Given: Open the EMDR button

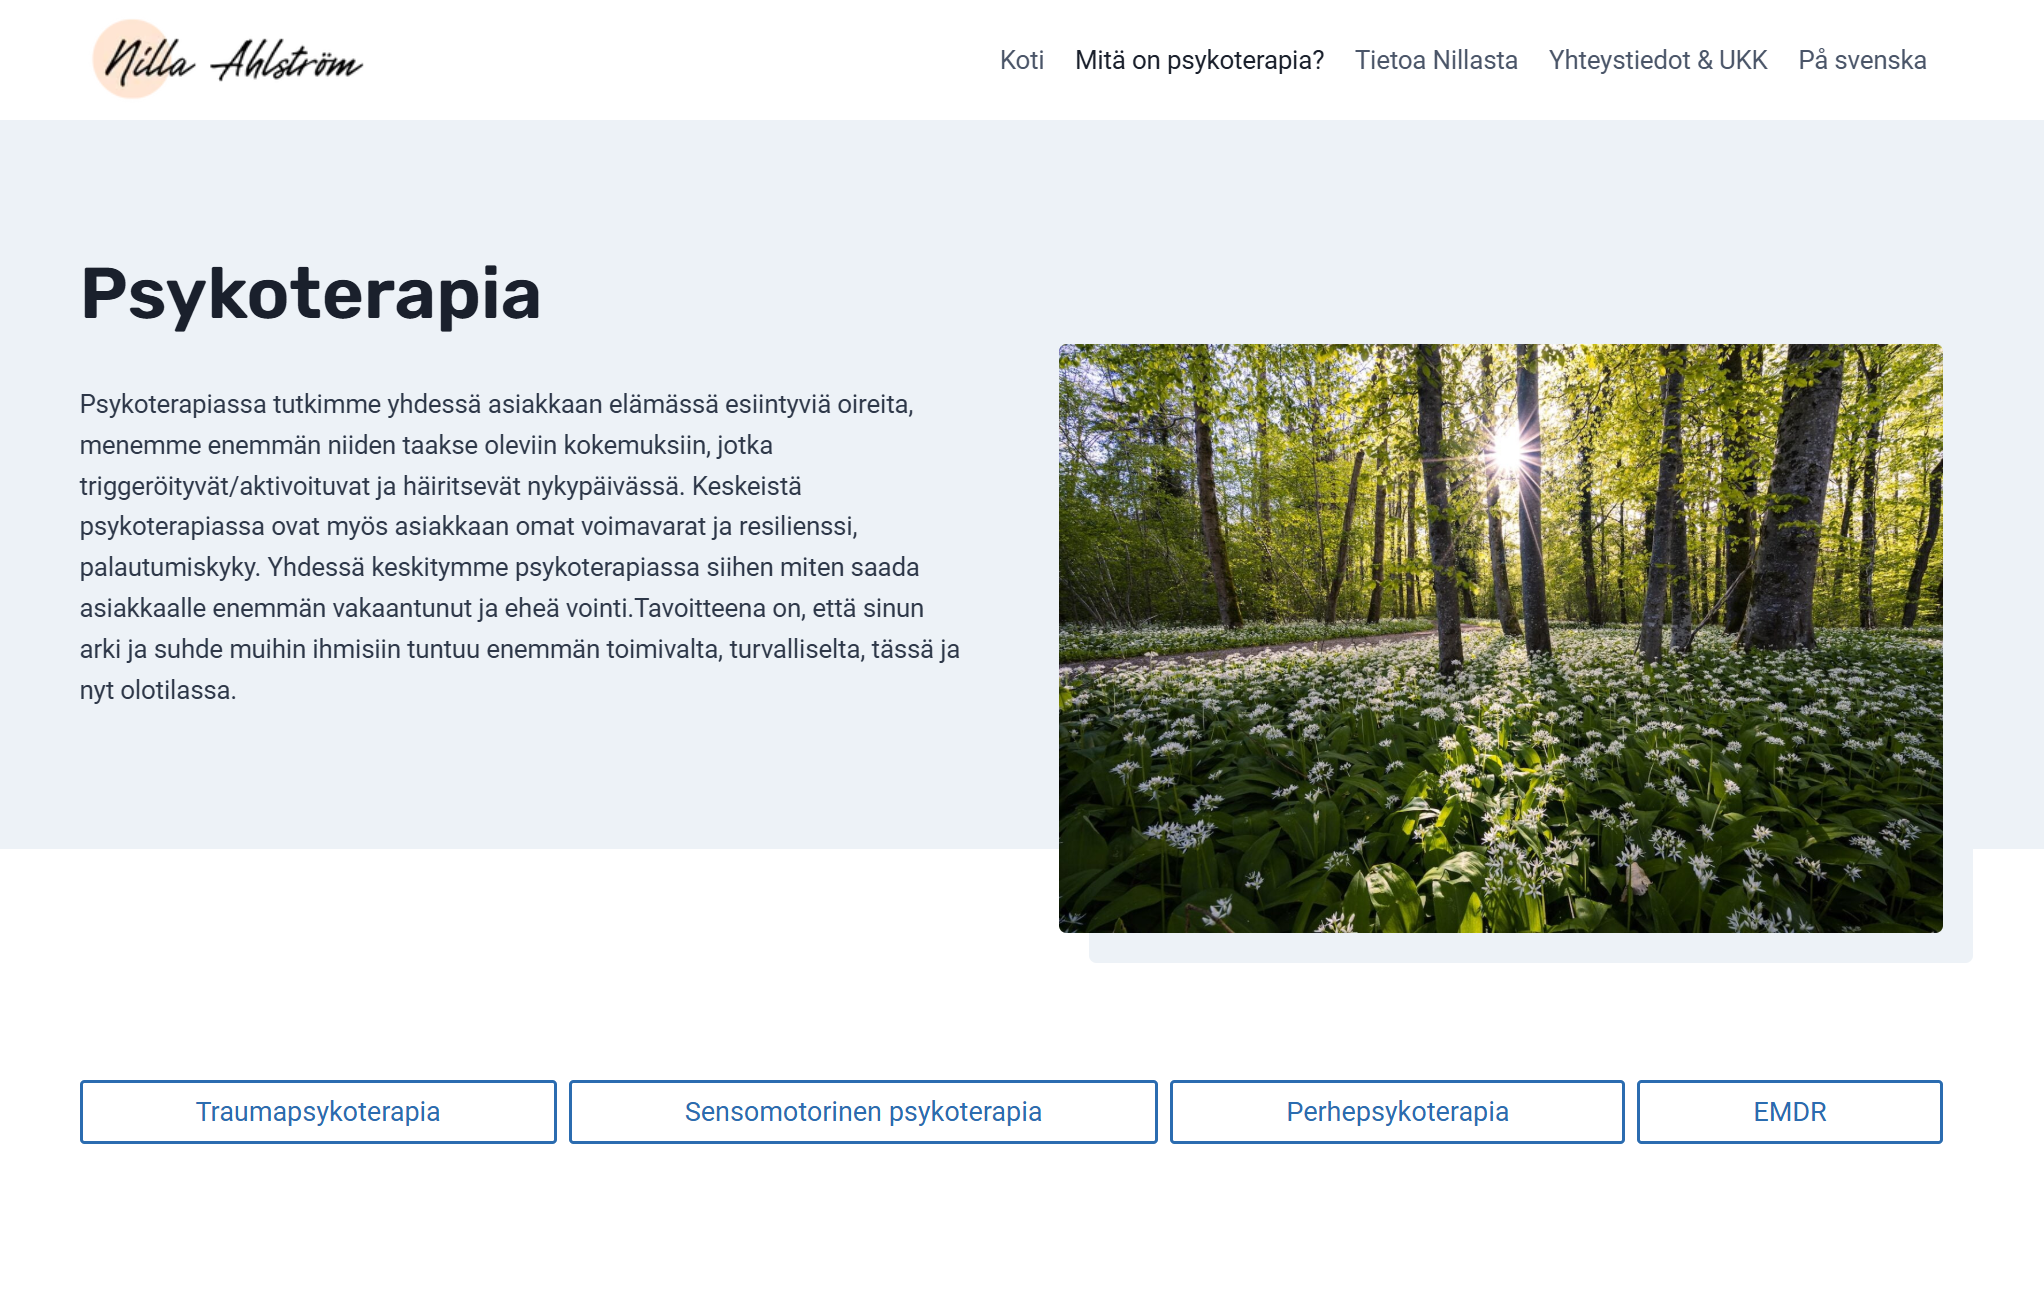Looking at the screenshot, I should pyautogui.click(x=1789, y=1111).
